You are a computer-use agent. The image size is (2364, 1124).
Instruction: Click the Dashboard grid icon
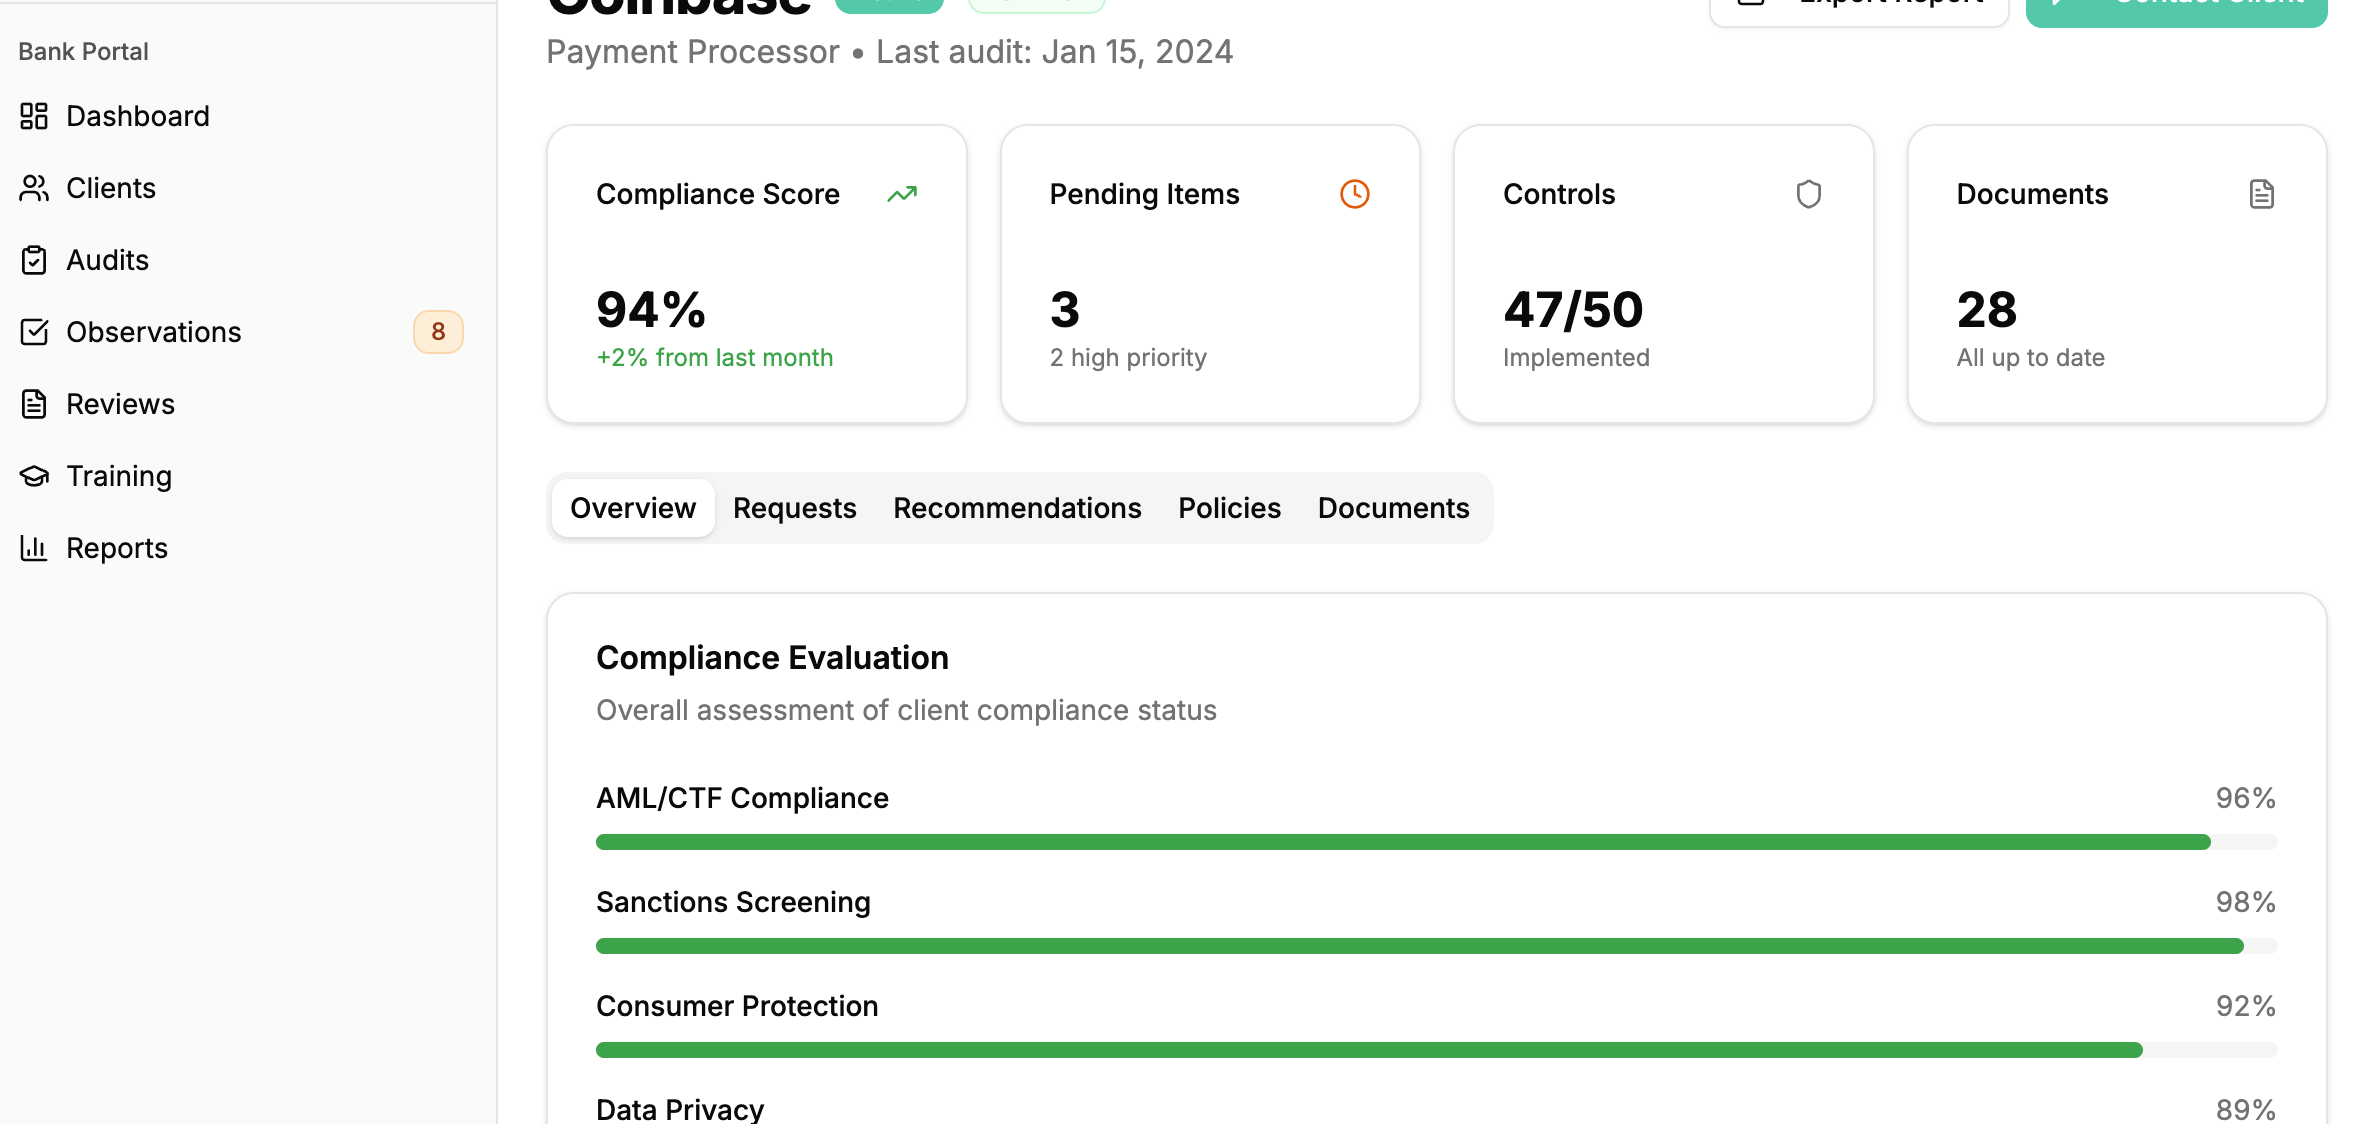coord(34,116)
